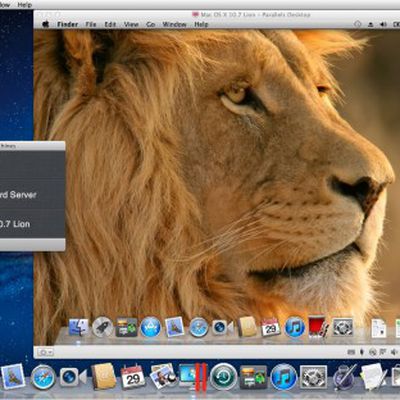
Task: Launch Safari from the host dock
Action: tap(43, 377)
